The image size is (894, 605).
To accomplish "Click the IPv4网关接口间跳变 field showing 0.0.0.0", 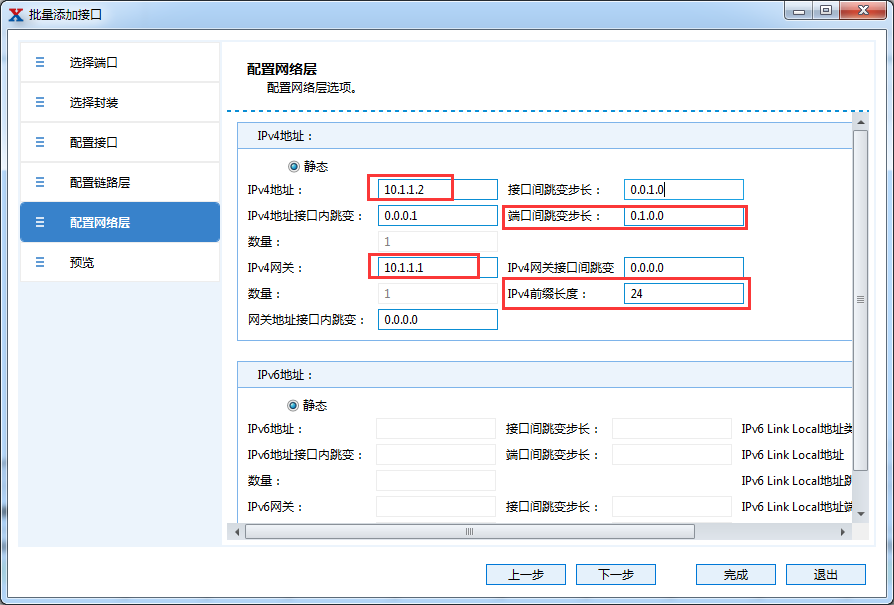I will 684,267.
